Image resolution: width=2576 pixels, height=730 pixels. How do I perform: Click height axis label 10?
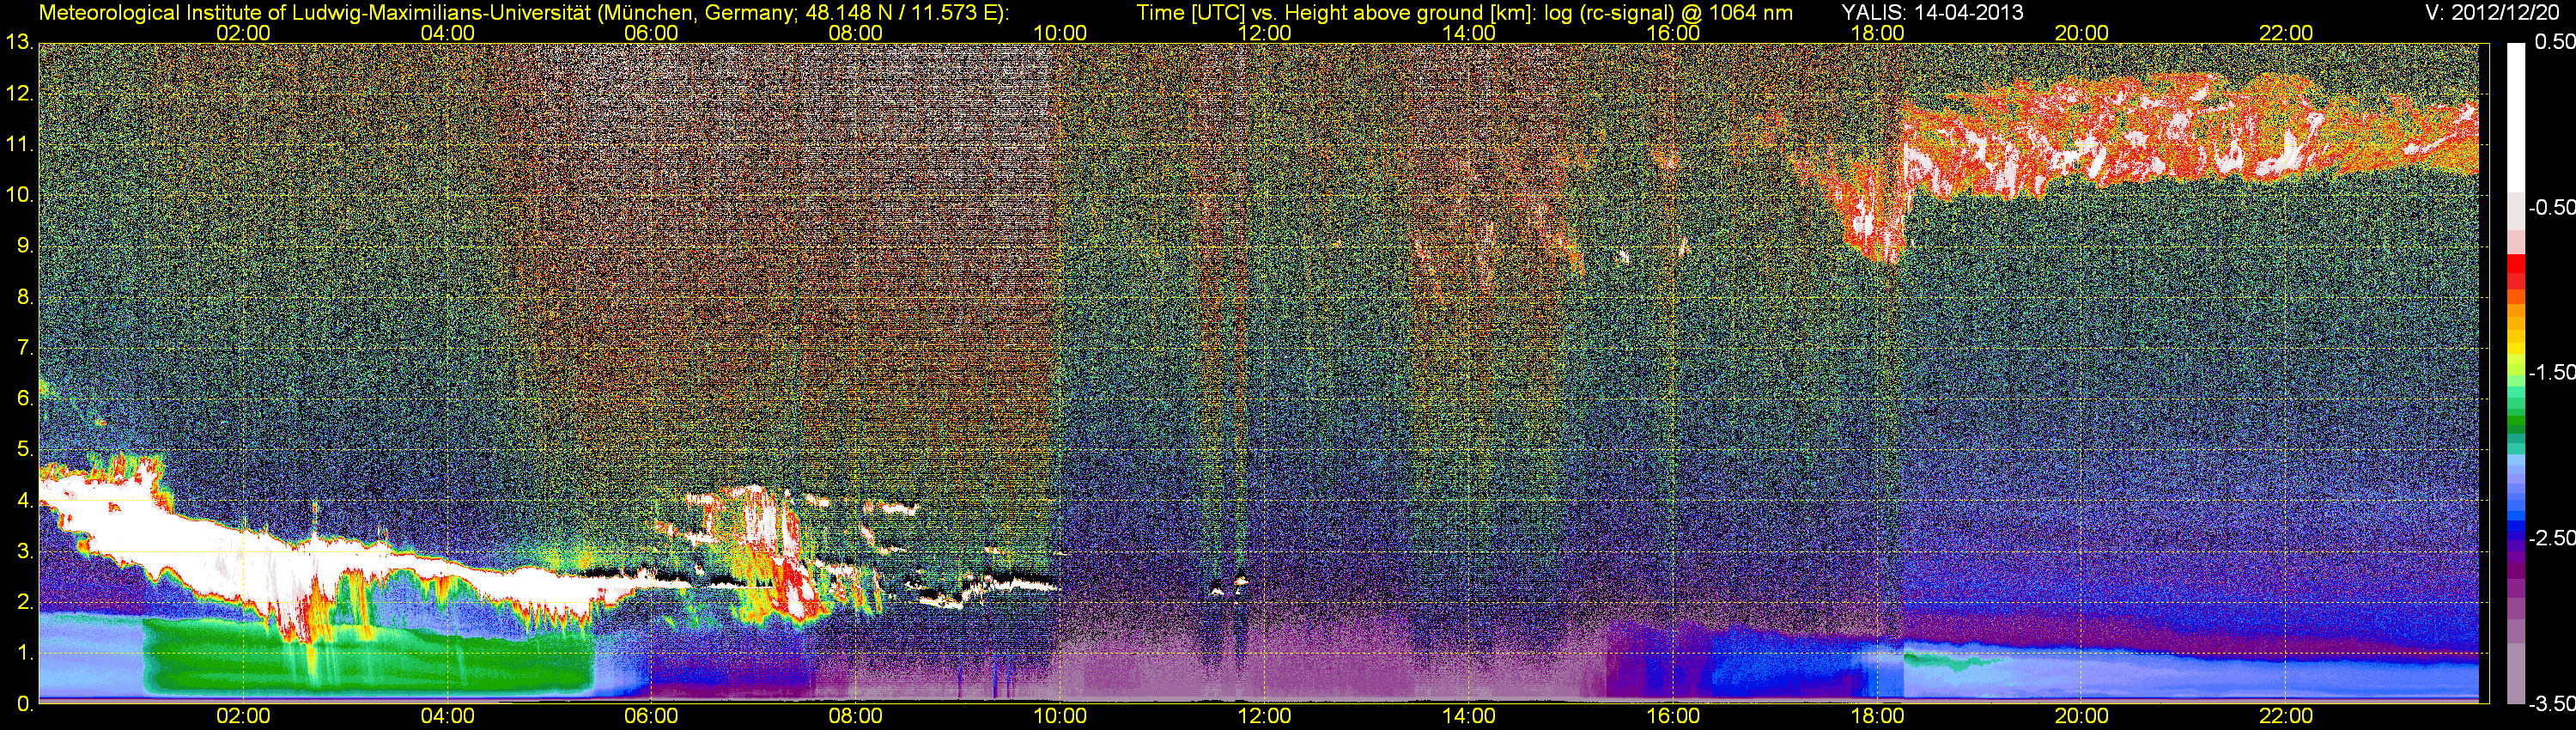[19, 195]
